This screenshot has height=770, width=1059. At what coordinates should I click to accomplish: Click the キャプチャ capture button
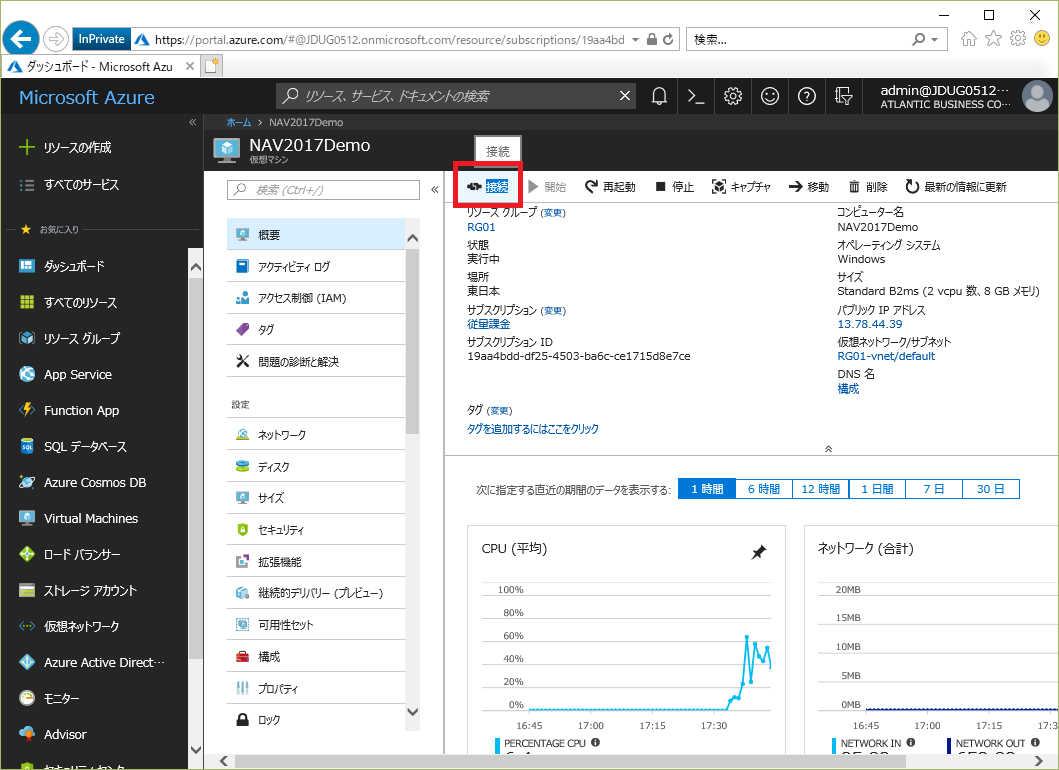tap(741, 186)
